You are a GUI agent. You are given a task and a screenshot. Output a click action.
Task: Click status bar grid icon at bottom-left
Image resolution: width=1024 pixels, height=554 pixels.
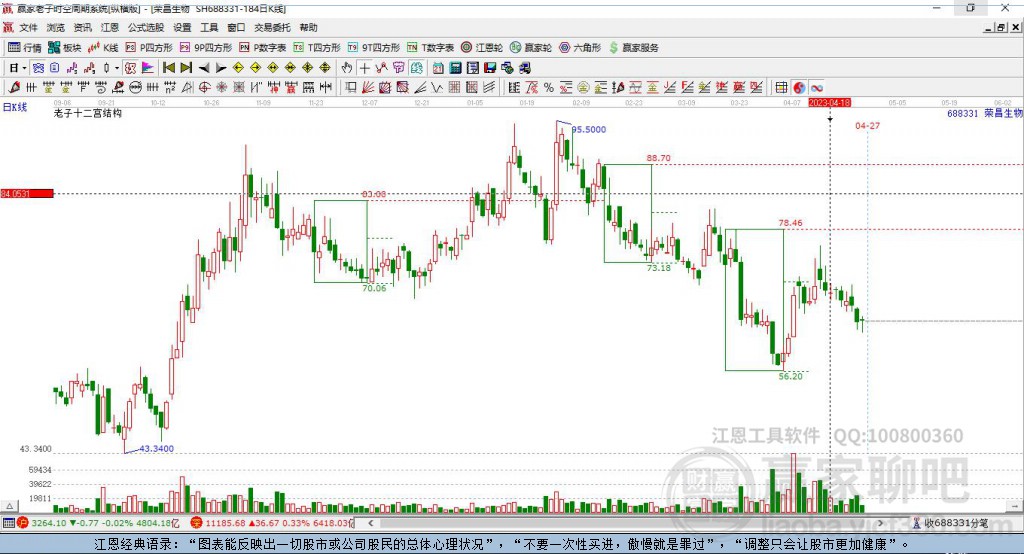[8, 523]
